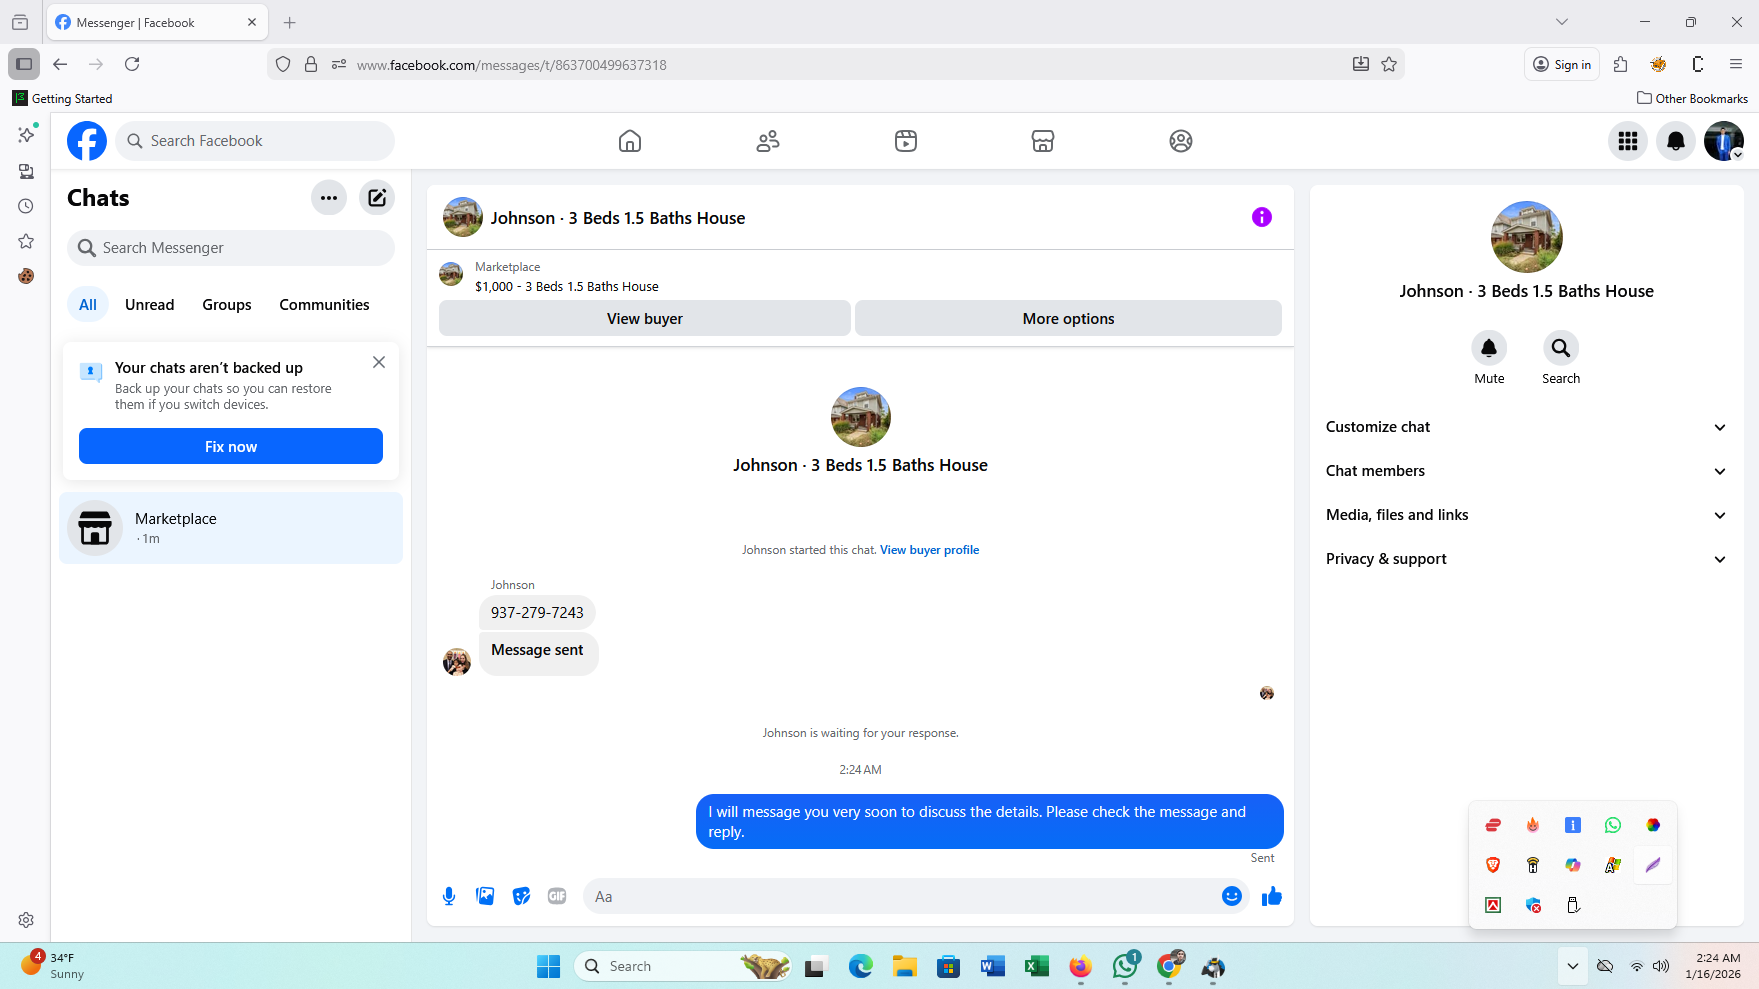The width and height of the screenshot is (1759, 989).
Task: Click Brave lion icon in tray popup
Action: (x=1493, y=865)
